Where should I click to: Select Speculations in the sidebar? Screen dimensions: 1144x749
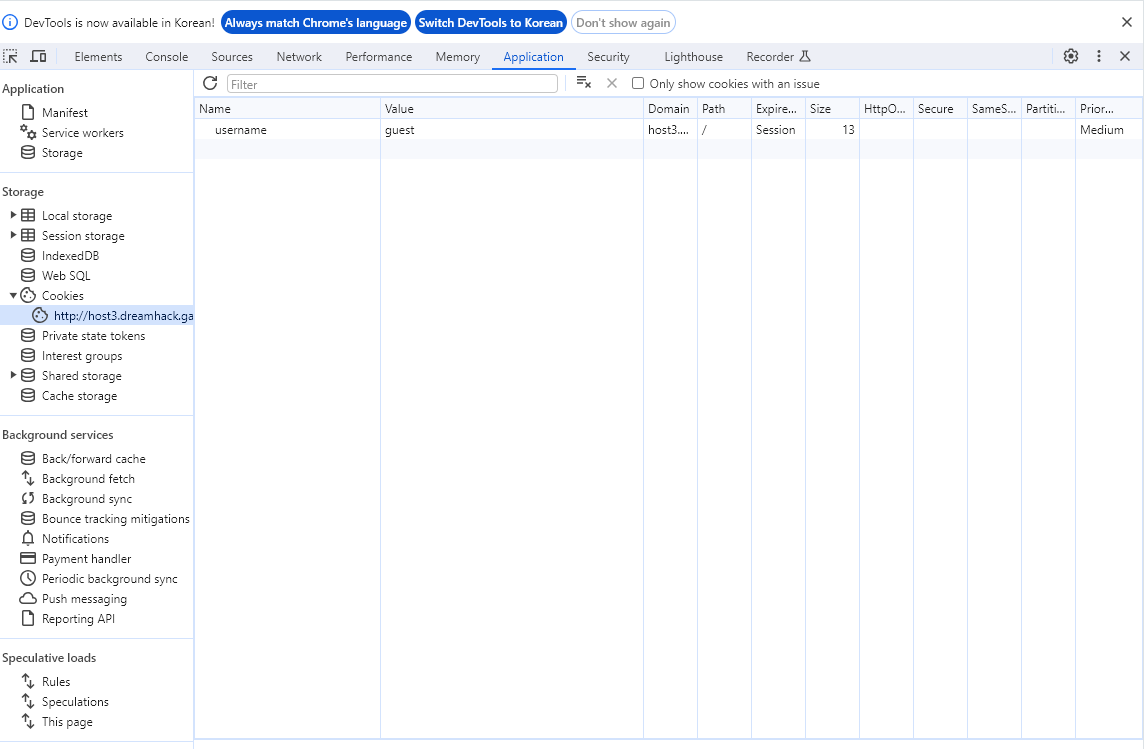tap(75, 702)
